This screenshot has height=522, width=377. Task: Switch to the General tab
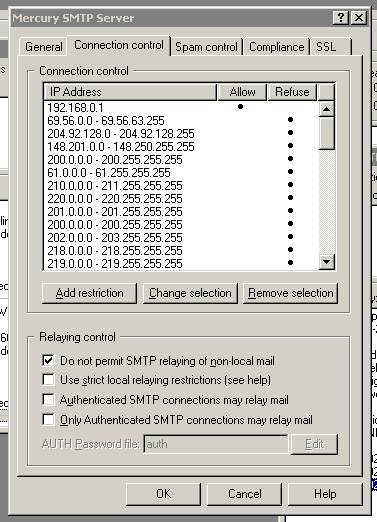pos(44,47)
